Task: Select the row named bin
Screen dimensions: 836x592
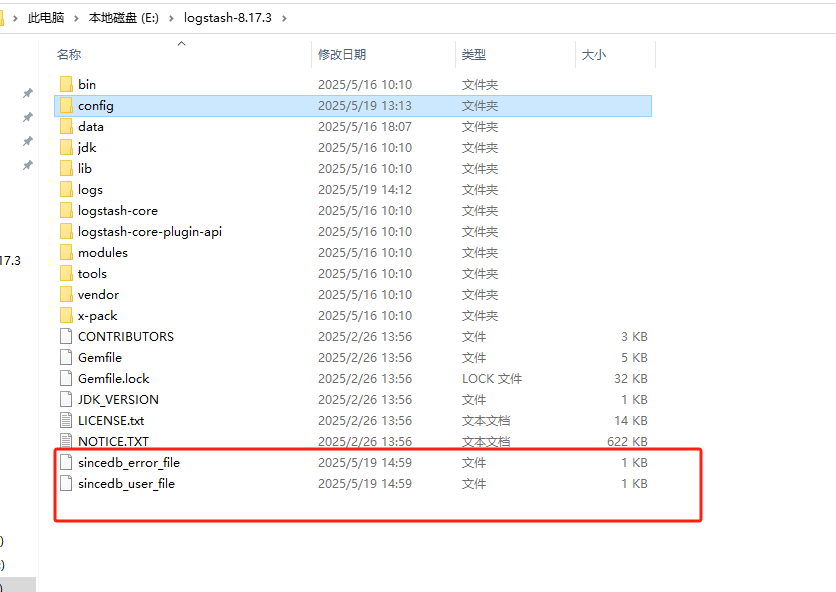Action: click(x=353, y=84)
